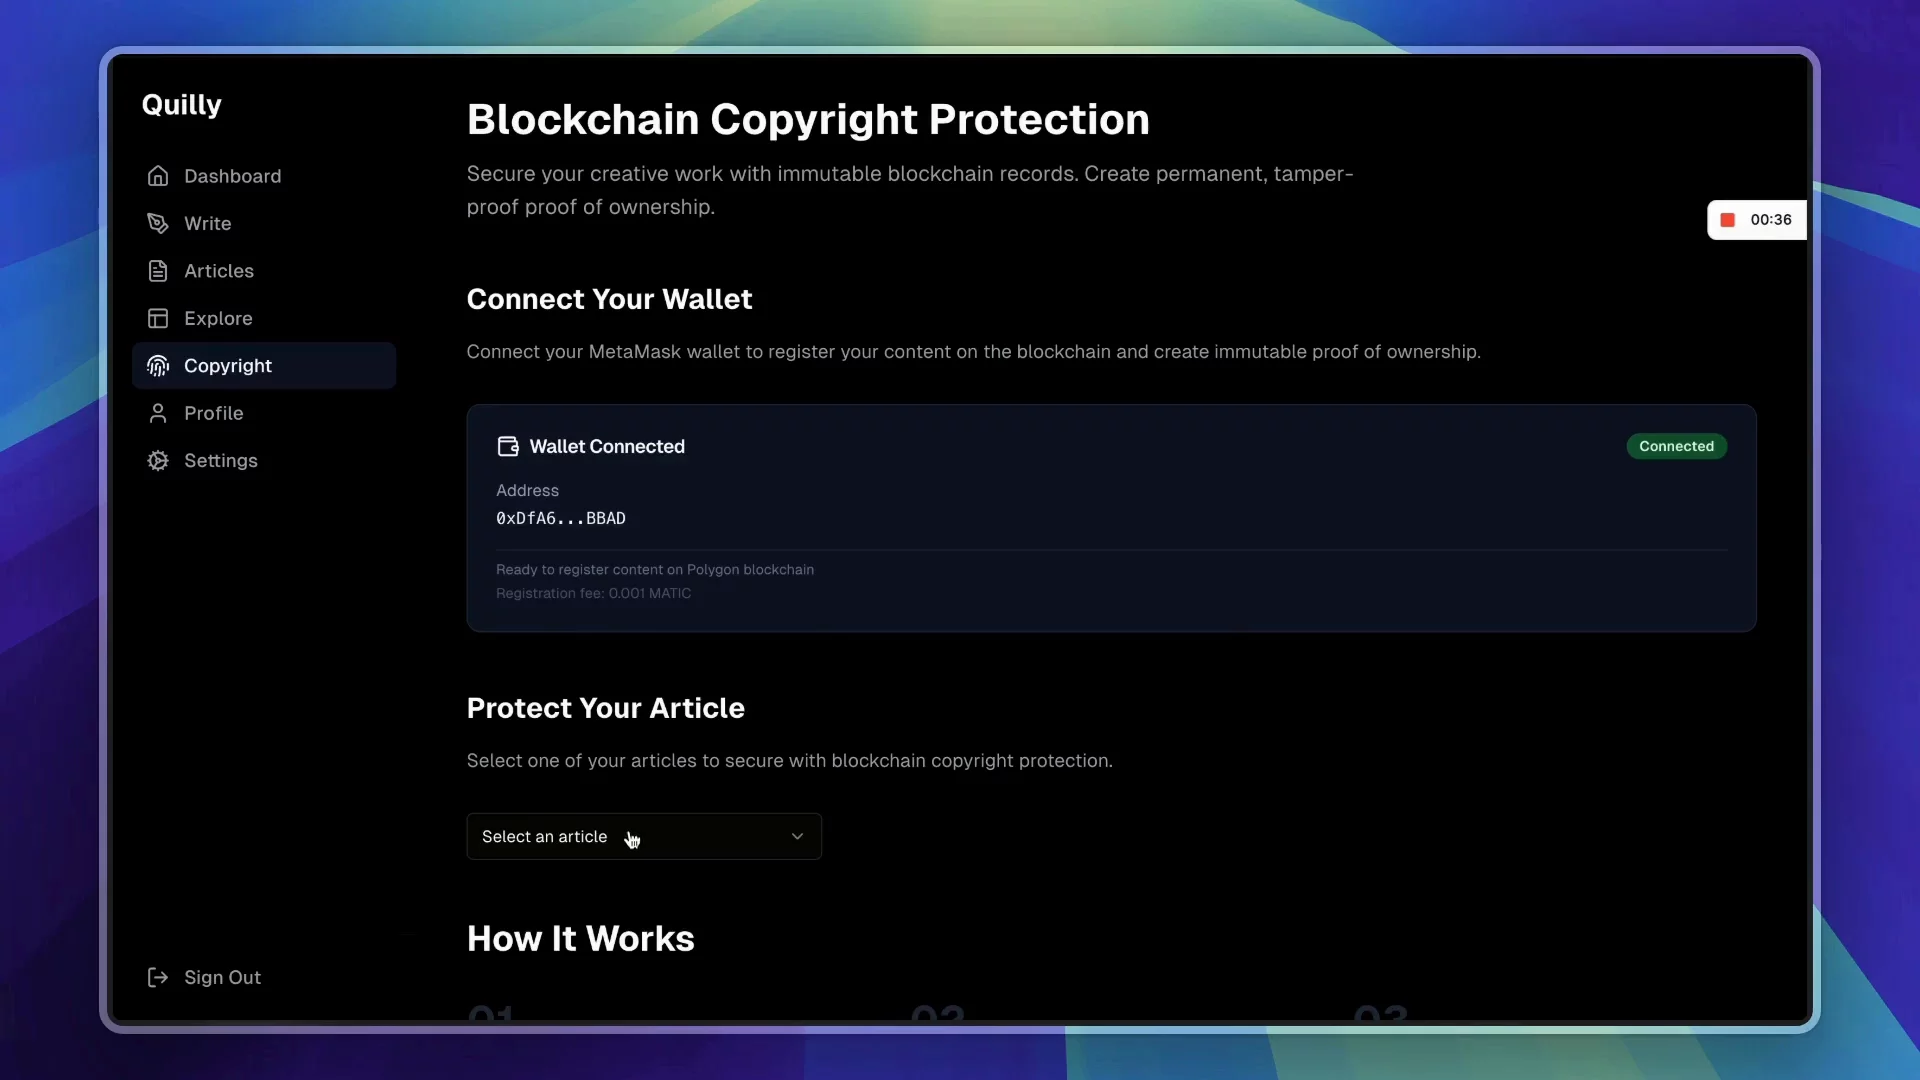Viewport: 1920px width, 1080px height.
Task: Click the Sign Out arrow icon
Action: point(158,977)
